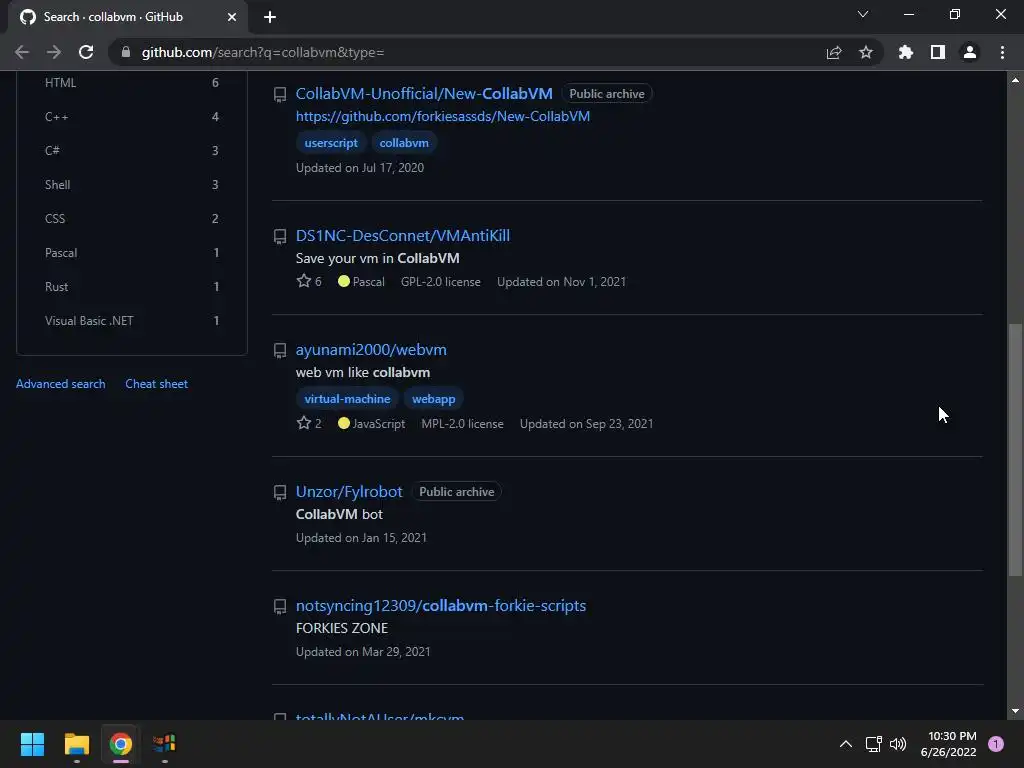Open the Cheat sheet link
Viewport: 1024px width, 768px height.
click(x=157, y=384)
